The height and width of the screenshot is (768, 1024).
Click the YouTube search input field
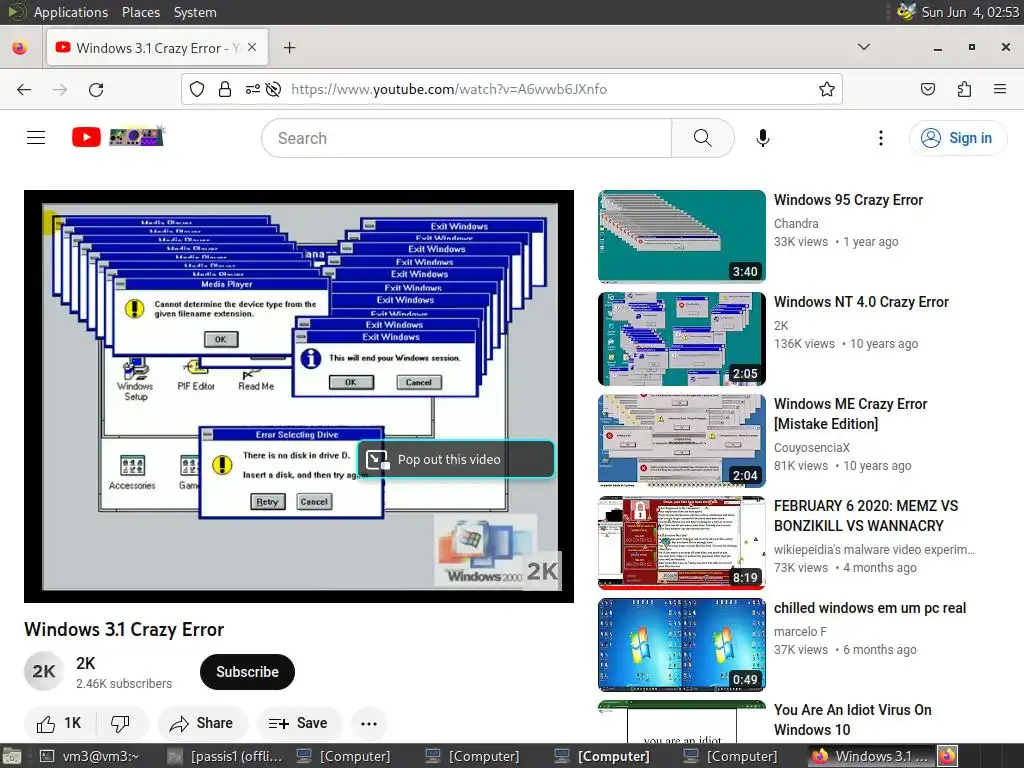tap(466, 138)
